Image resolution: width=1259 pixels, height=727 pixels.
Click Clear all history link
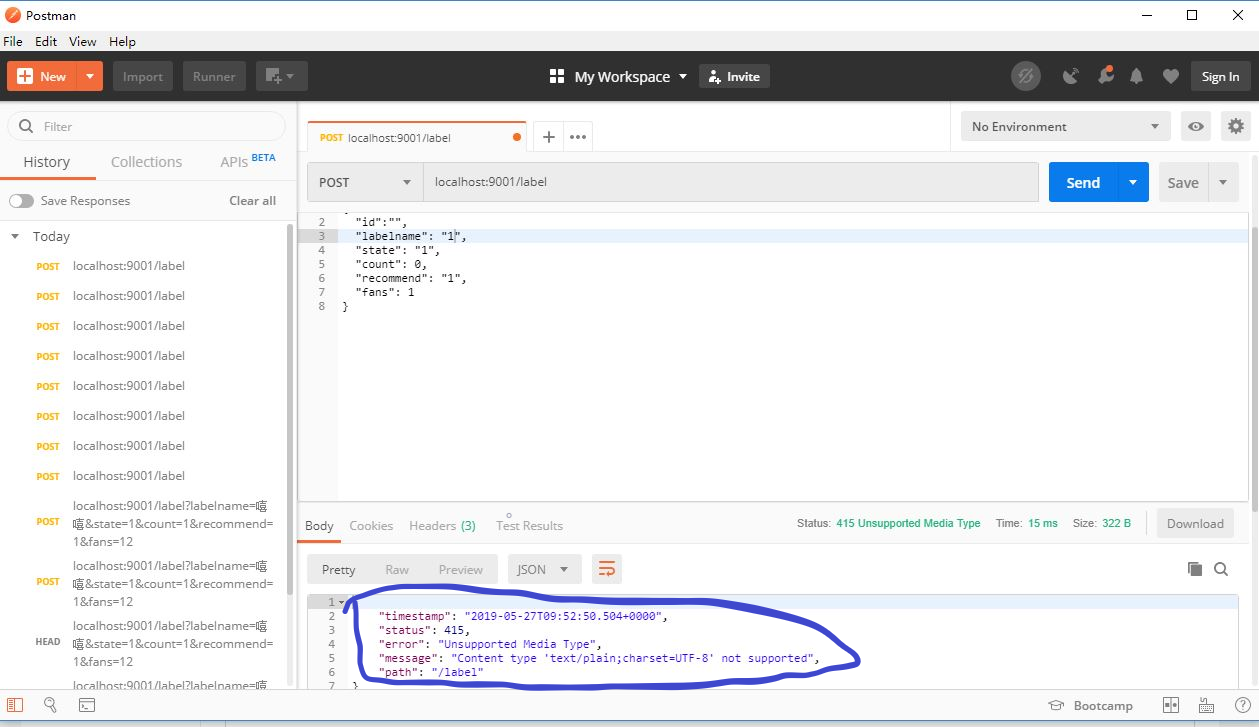pyautogui.click(x=252, y=201)
